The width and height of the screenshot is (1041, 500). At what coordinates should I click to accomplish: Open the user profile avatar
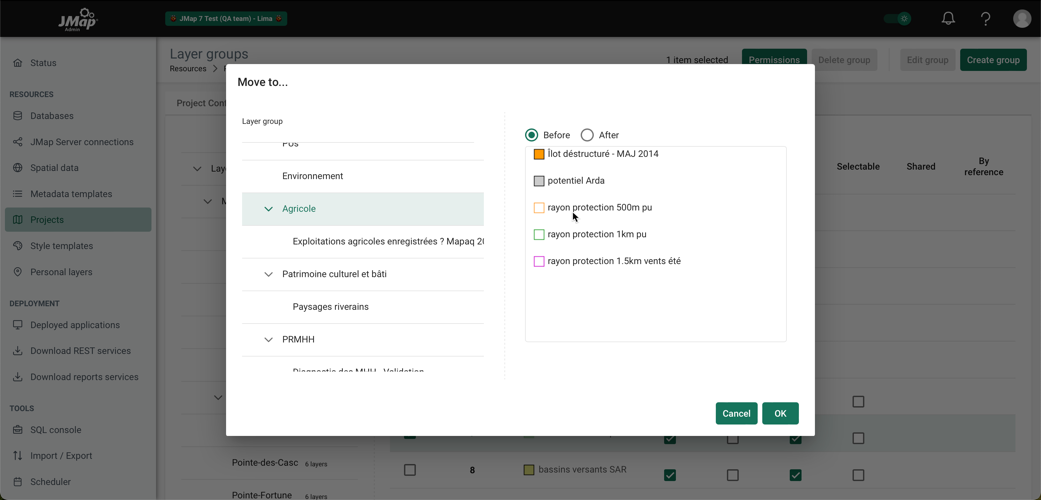[1021, 18]
